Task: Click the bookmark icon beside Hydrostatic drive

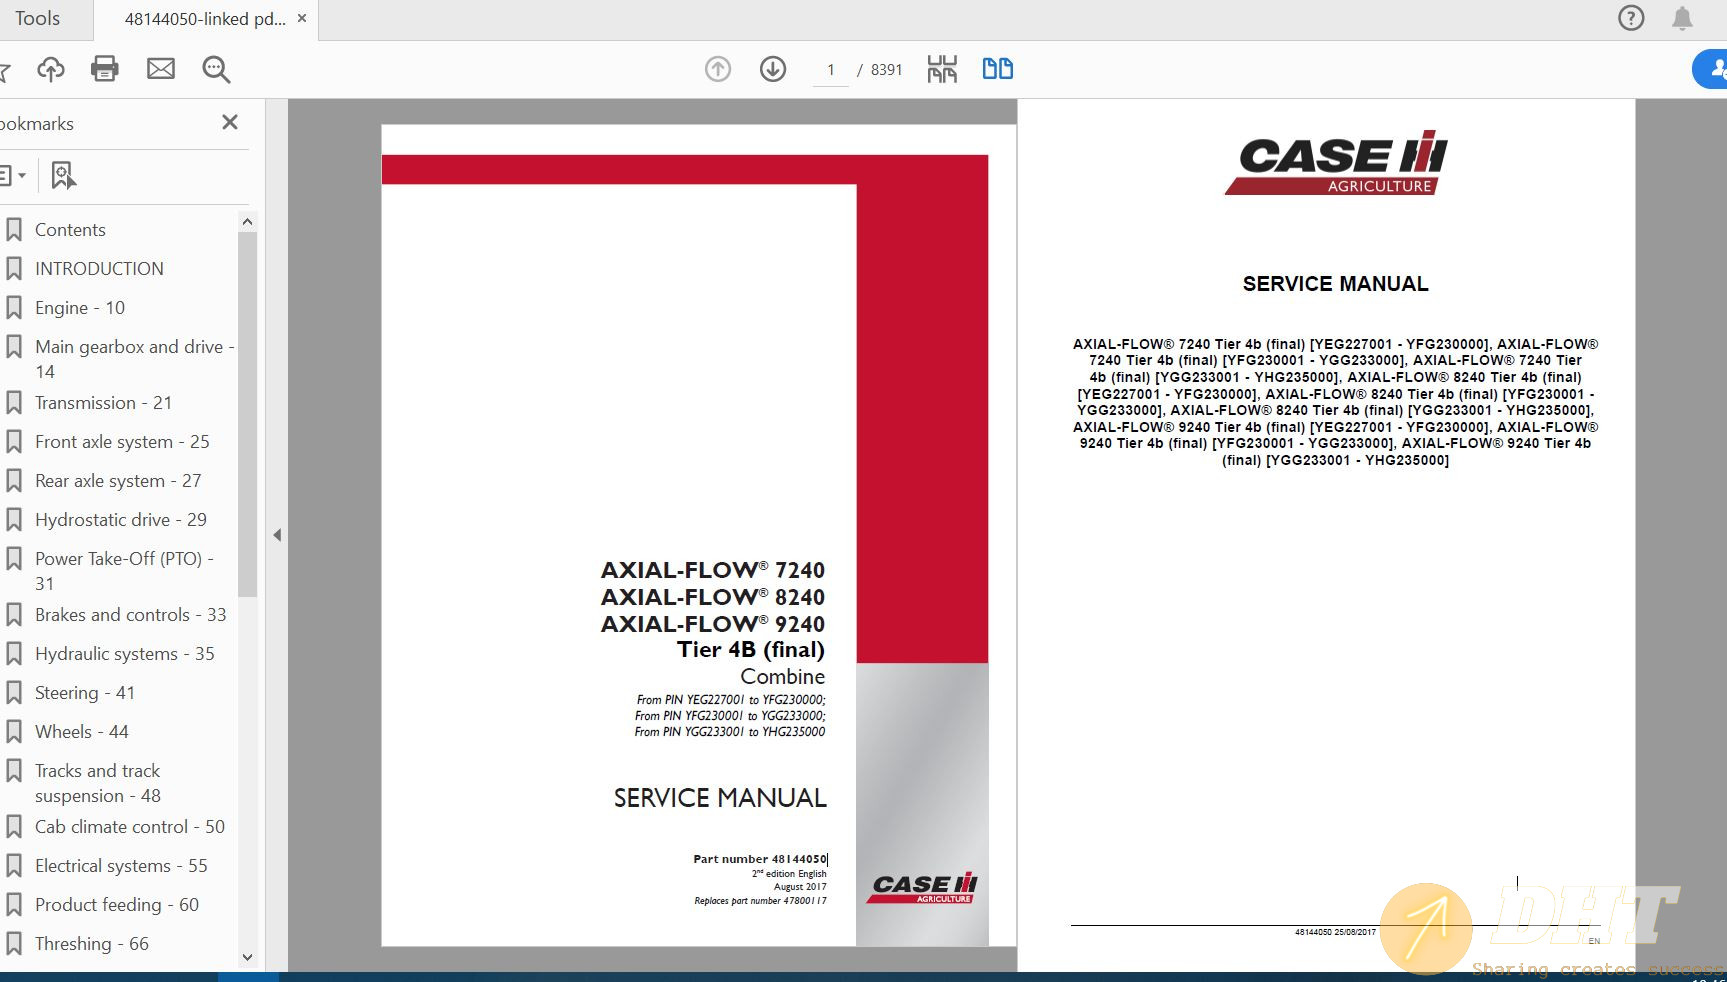Action: tap(14, 520)
